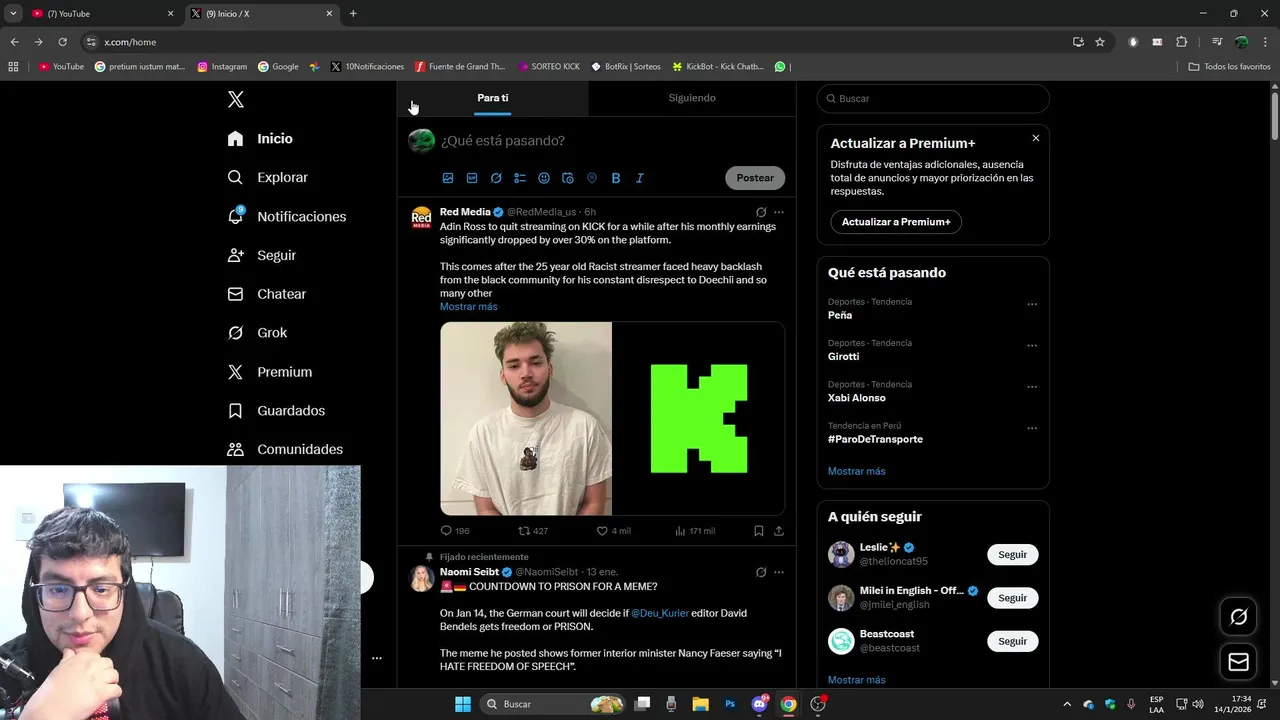1280x720 pixels.
Task: Follow Milei in English account
Action: tap(1012, 598)
